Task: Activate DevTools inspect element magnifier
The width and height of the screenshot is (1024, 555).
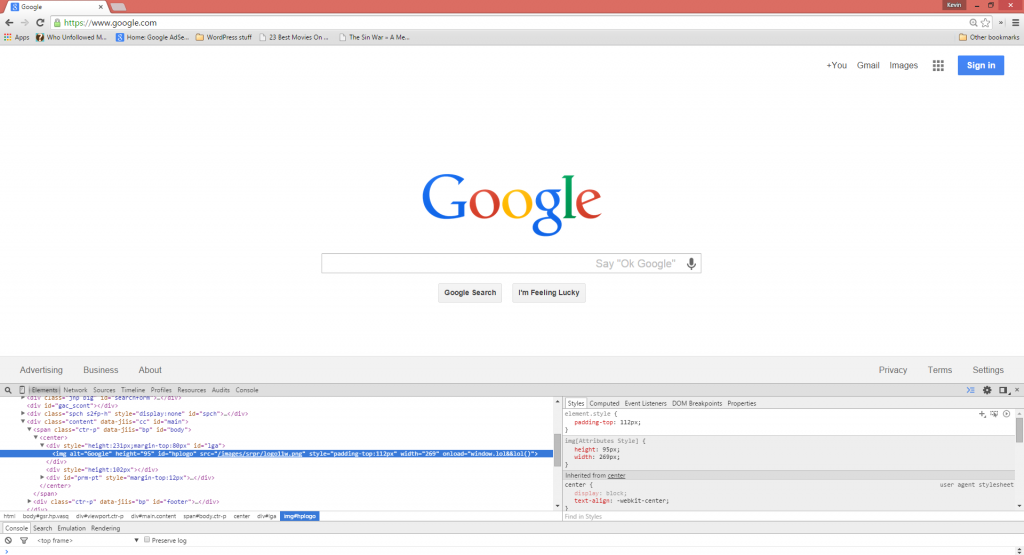Action: click(8, 390)
